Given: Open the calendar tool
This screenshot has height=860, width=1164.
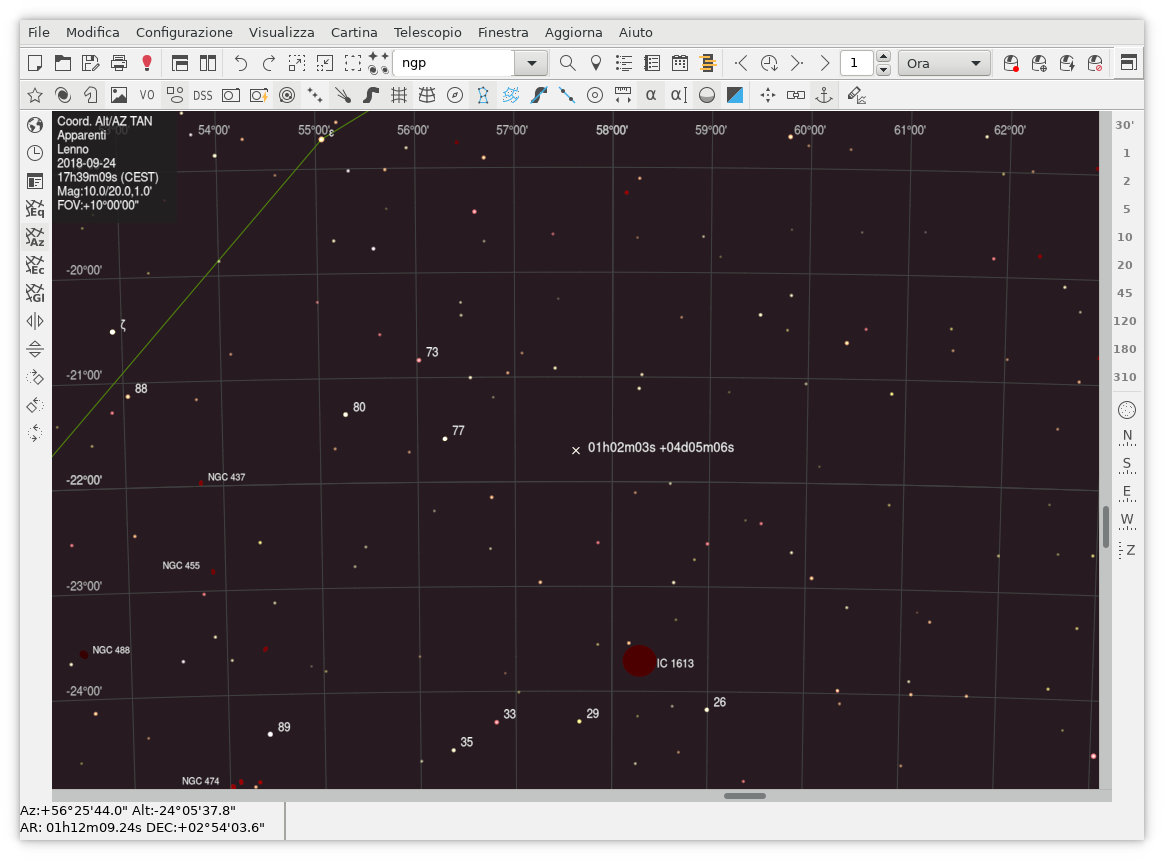Looking at the screenshot, I should 680,63.
